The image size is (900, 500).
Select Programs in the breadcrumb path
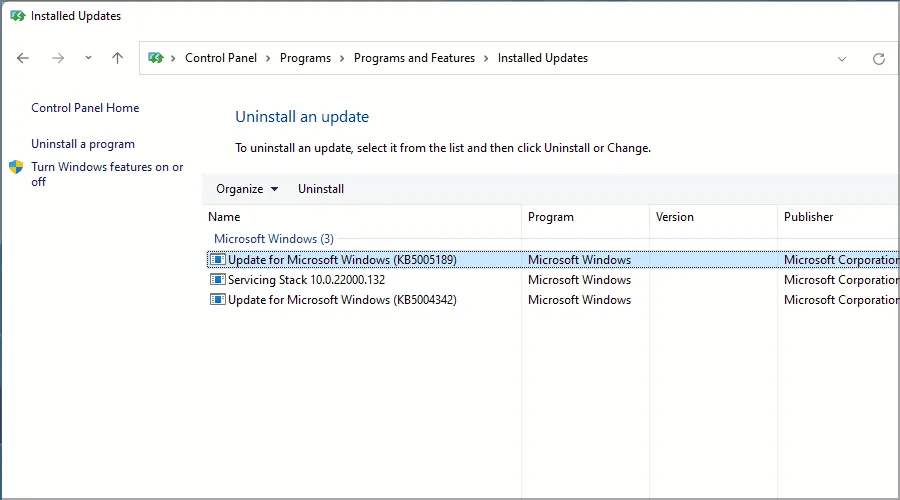(305, 58)
